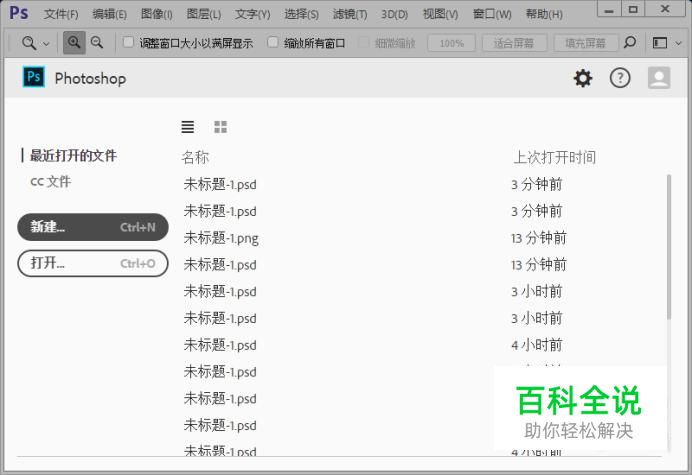This screenshot has height=475, width=692.
Task: Toggle the 细微缩放 checkbox
Action: tap(364, 42)
